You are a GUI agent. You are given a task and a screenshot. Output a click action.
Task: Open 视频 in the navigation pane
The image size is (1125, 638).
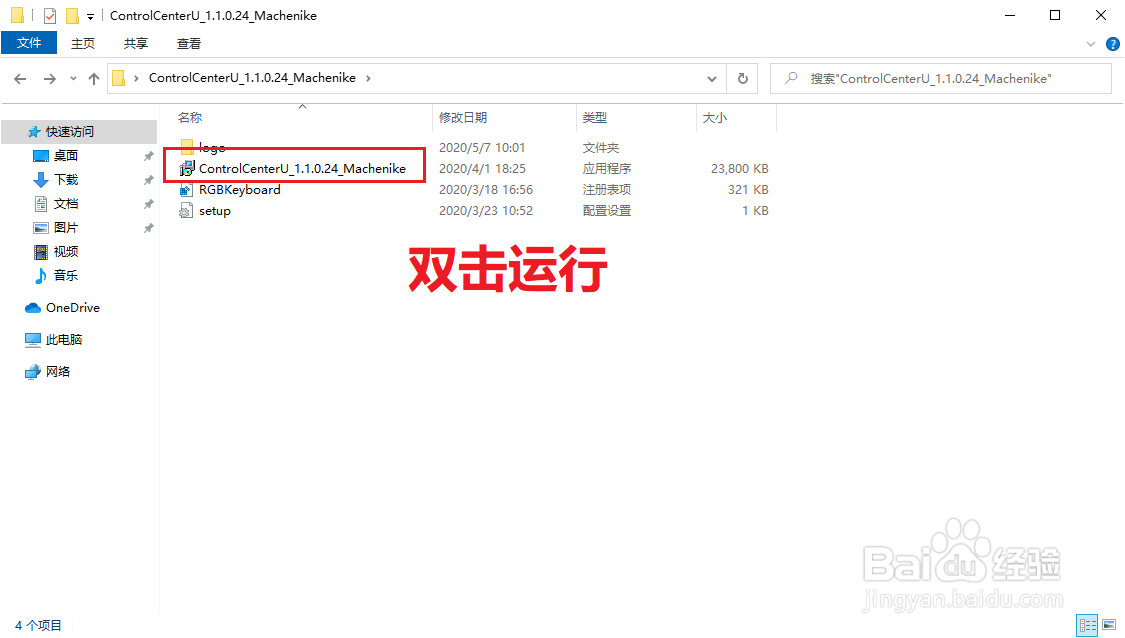(65, 251)
